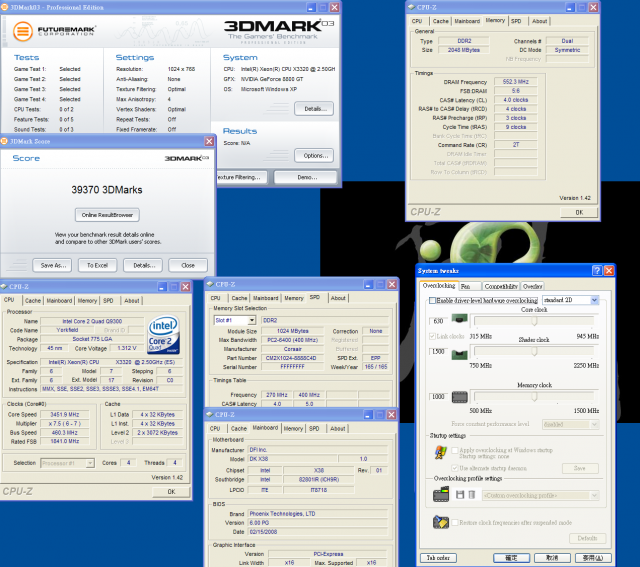Viewport: 640px width, 567px height.
Task: Toggle the Link clocks checkbox
Action: tap(432, 336)
